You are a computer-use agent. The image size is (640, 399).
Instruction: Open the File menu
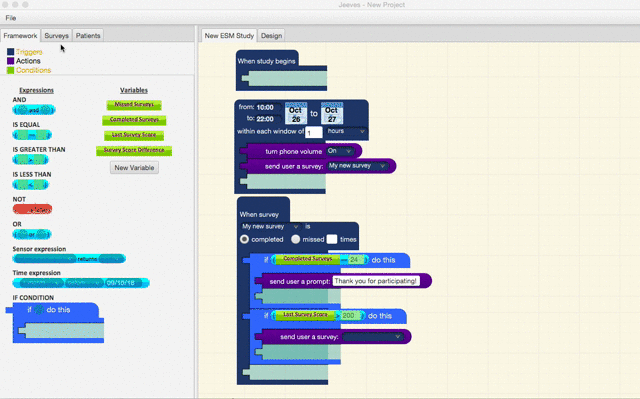click(x=11, y=18)
